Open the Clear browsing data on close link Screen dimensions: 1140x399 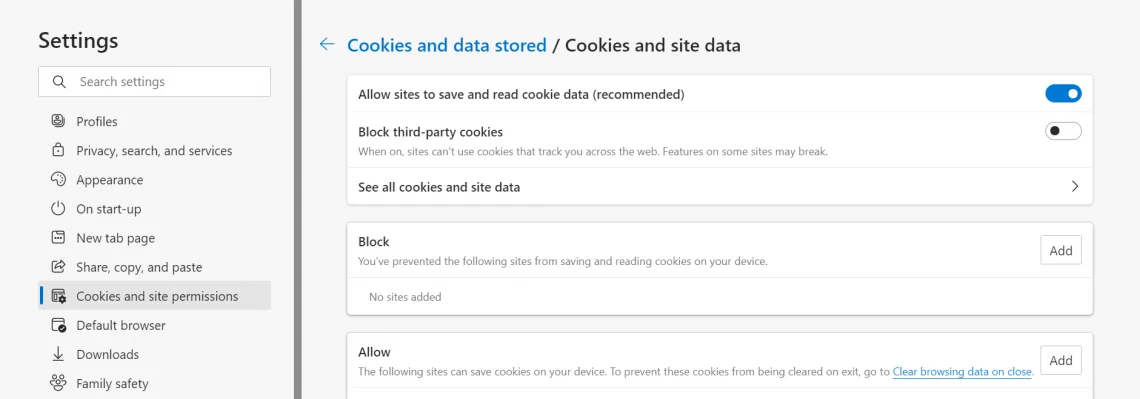962,371
